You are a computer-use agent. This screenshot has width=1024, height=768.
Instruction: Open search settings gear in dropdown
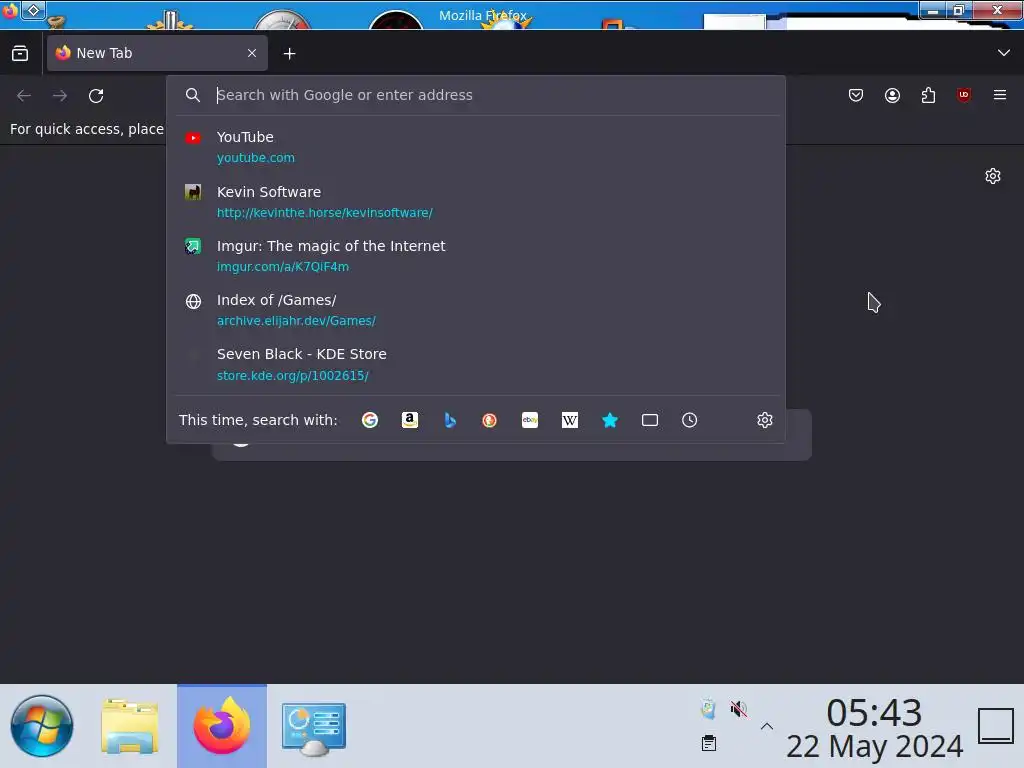tap(765, 420)
